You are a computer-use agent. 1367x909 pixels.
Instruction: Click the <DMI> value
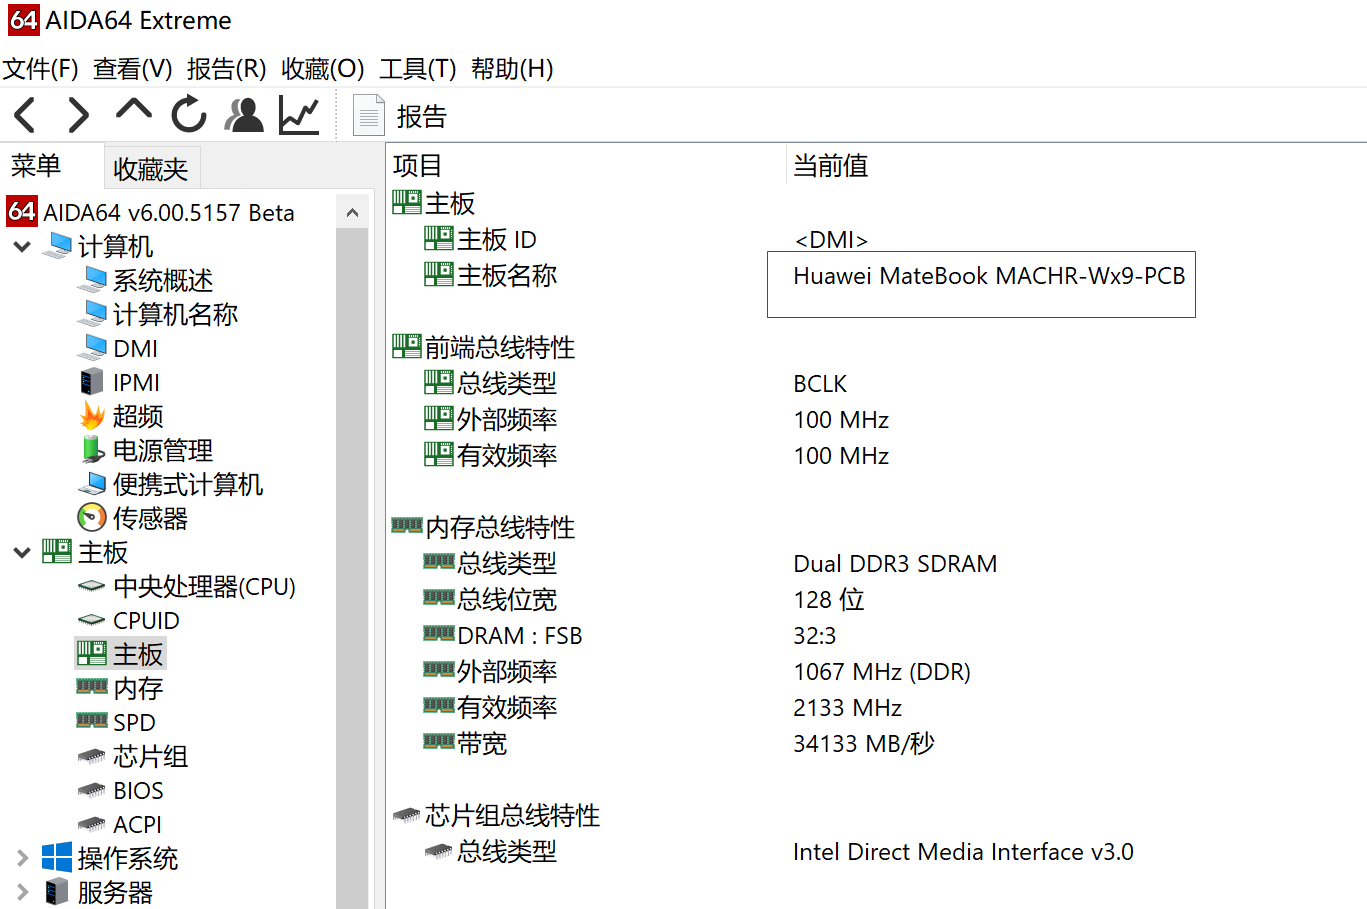pos(831,240)
